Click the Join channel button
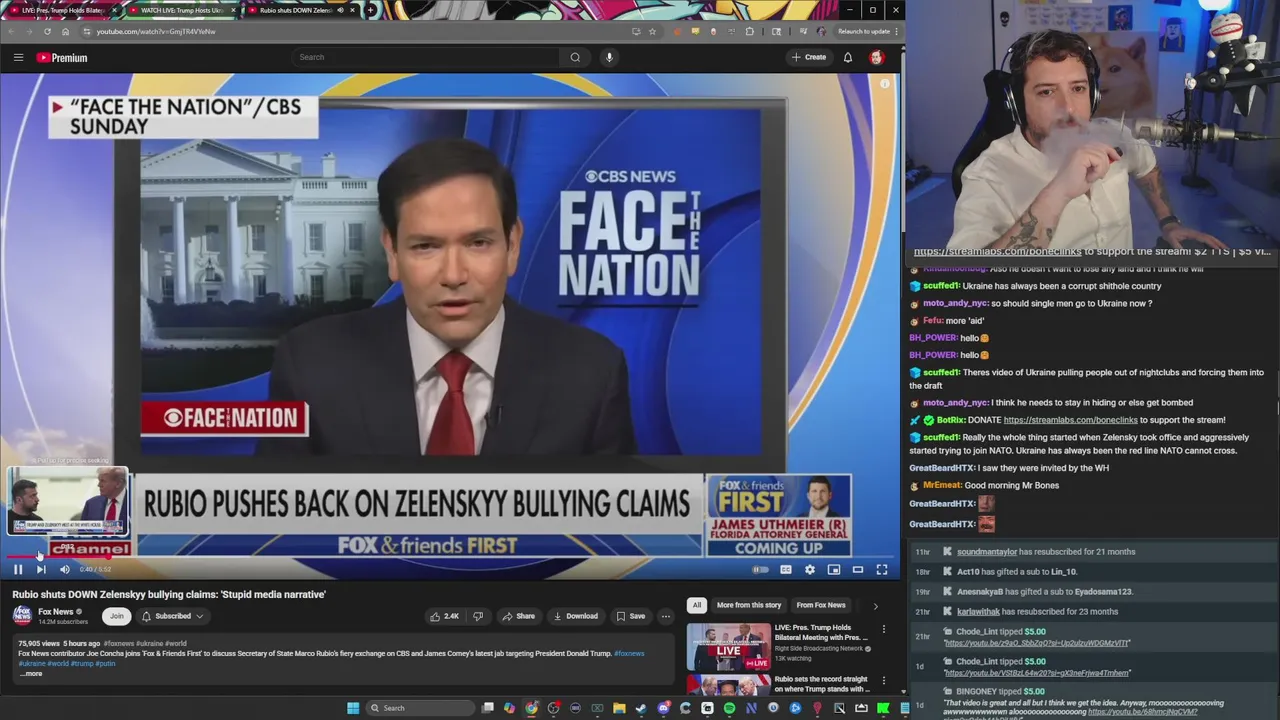1280x720 pixels. point(117,616)
